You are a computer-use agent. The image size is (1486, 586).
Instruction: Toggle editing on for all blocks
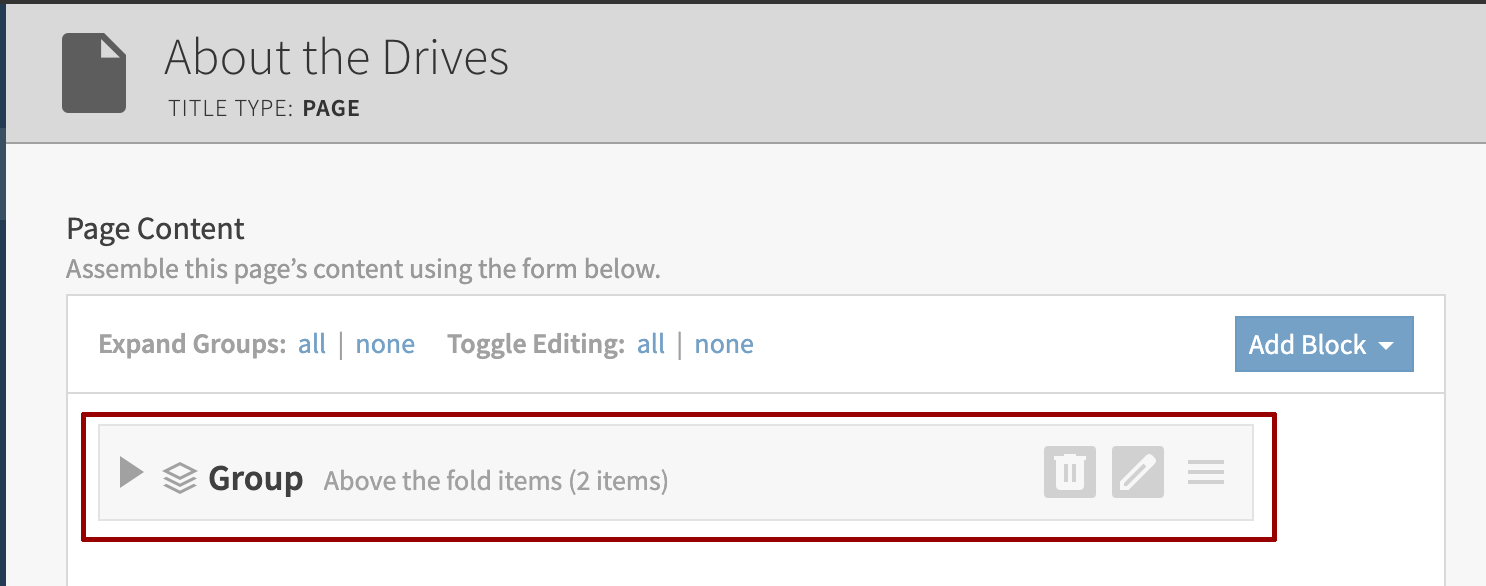tap(651, 345)
